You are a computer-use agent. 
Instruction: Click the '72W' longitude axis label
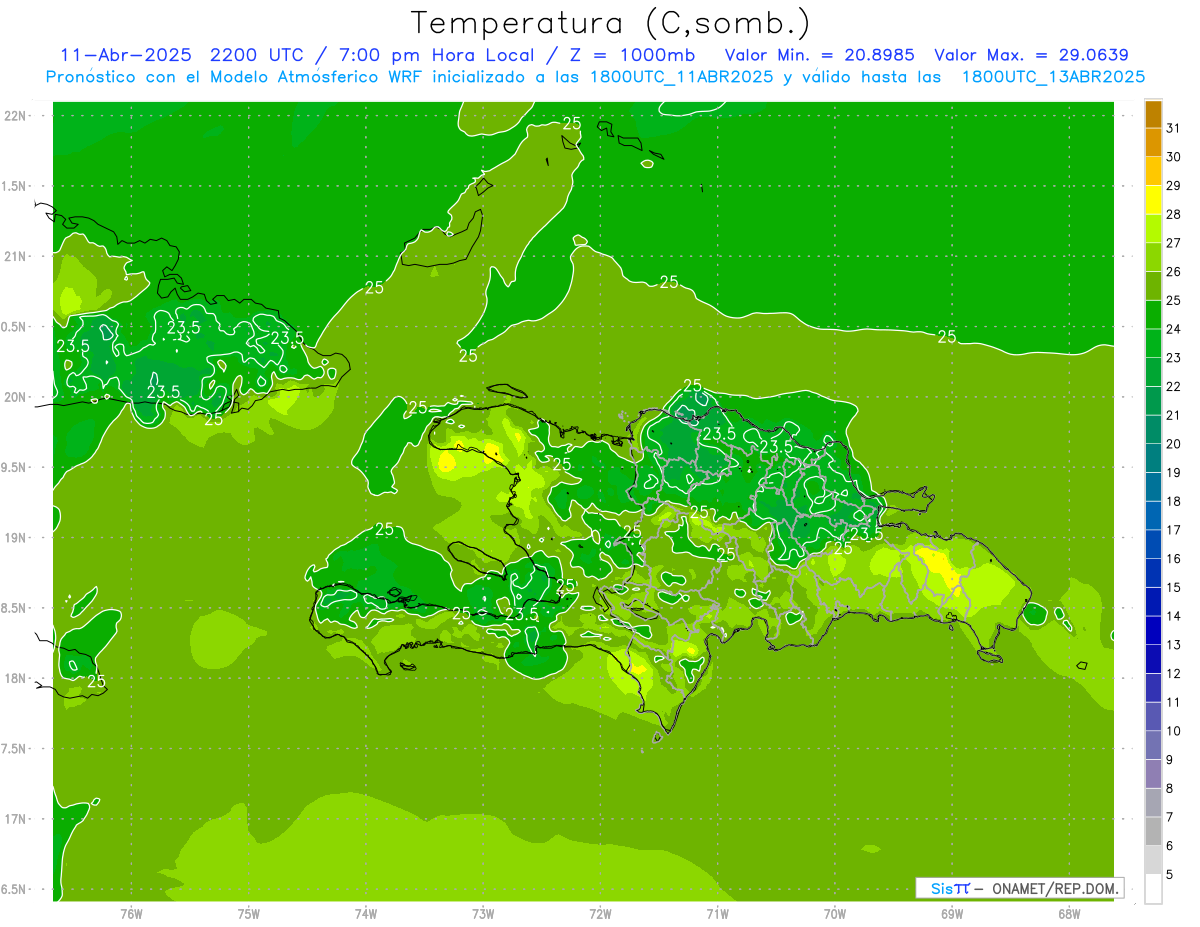[600, 914]
